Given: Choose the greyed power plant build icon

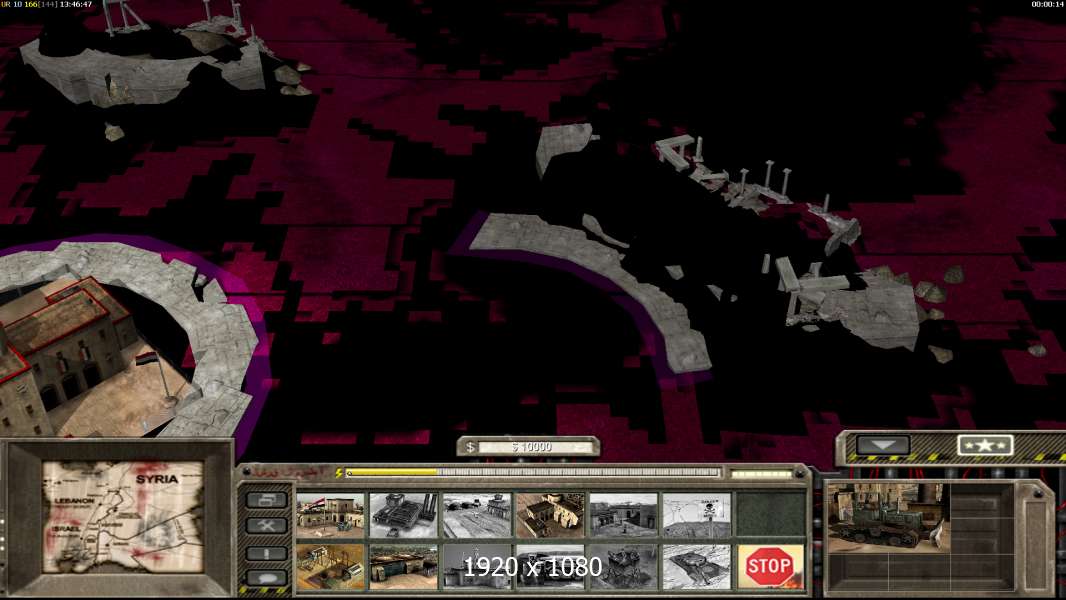Looking at the screenshot, I should (x=404, y=515).
